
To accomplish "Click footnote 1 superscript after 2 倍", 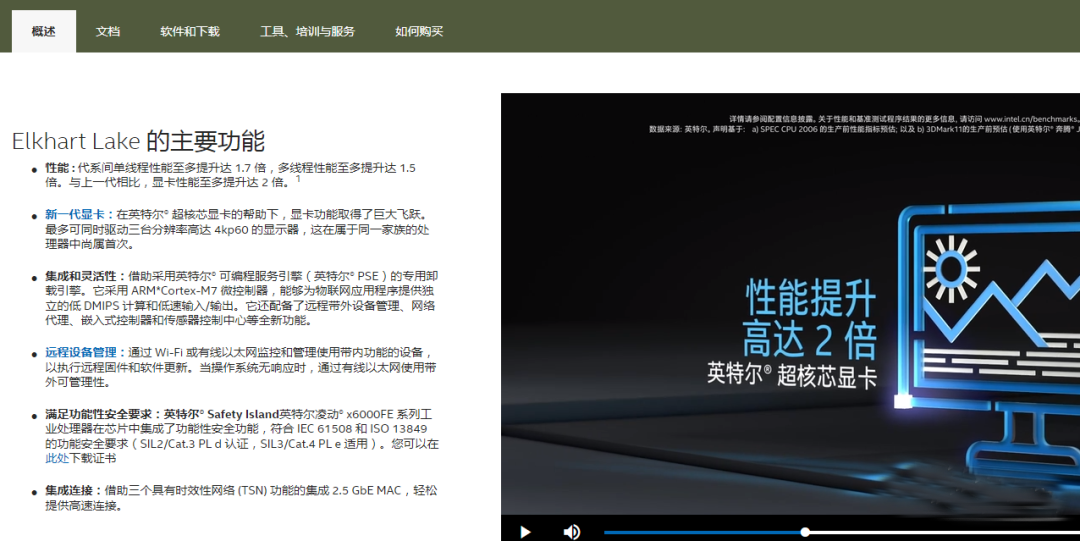I will [298, 178].
